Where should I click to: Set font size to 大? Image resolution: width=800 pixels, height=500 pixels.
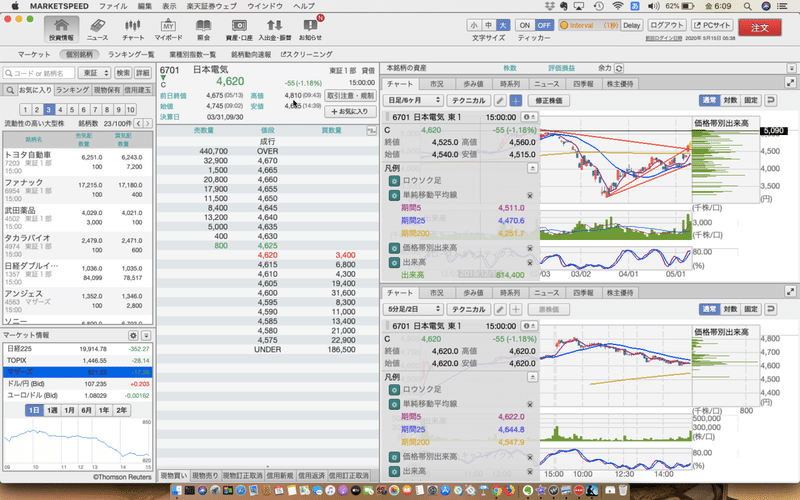(x=503, y=26)
